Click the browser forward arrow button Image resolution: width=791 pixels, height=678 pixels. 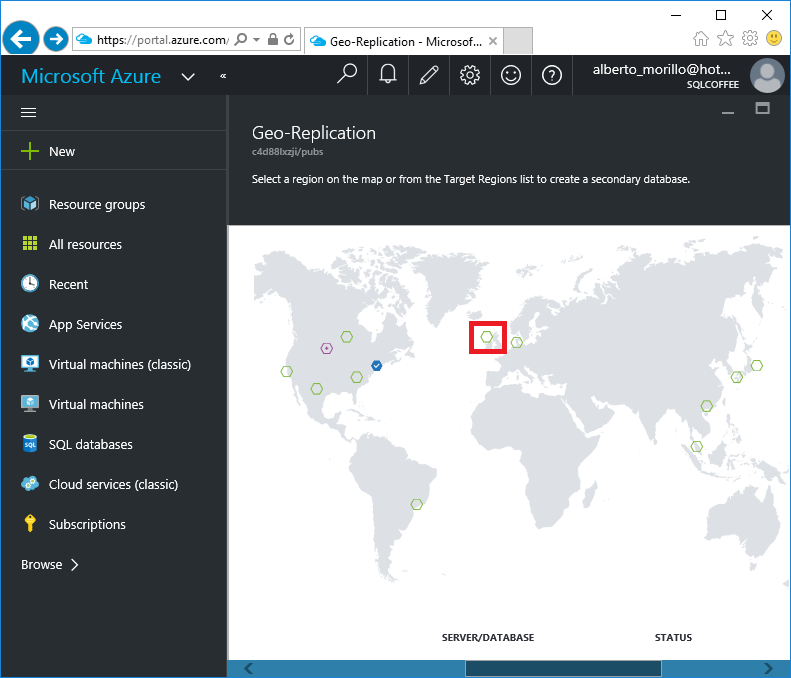[x=55, y=39]
